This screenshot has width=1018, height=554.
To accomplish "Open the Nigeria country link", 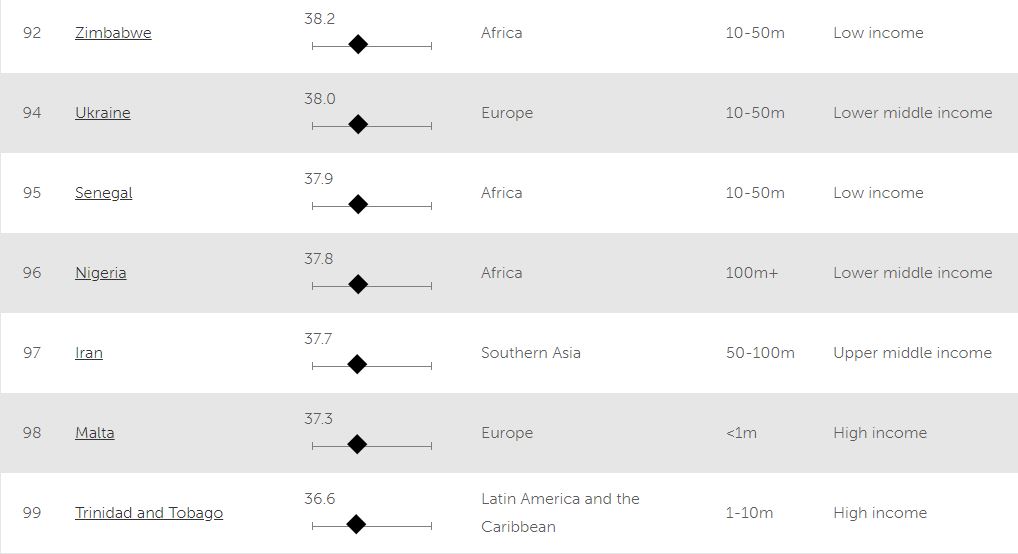I will (100, 273).
